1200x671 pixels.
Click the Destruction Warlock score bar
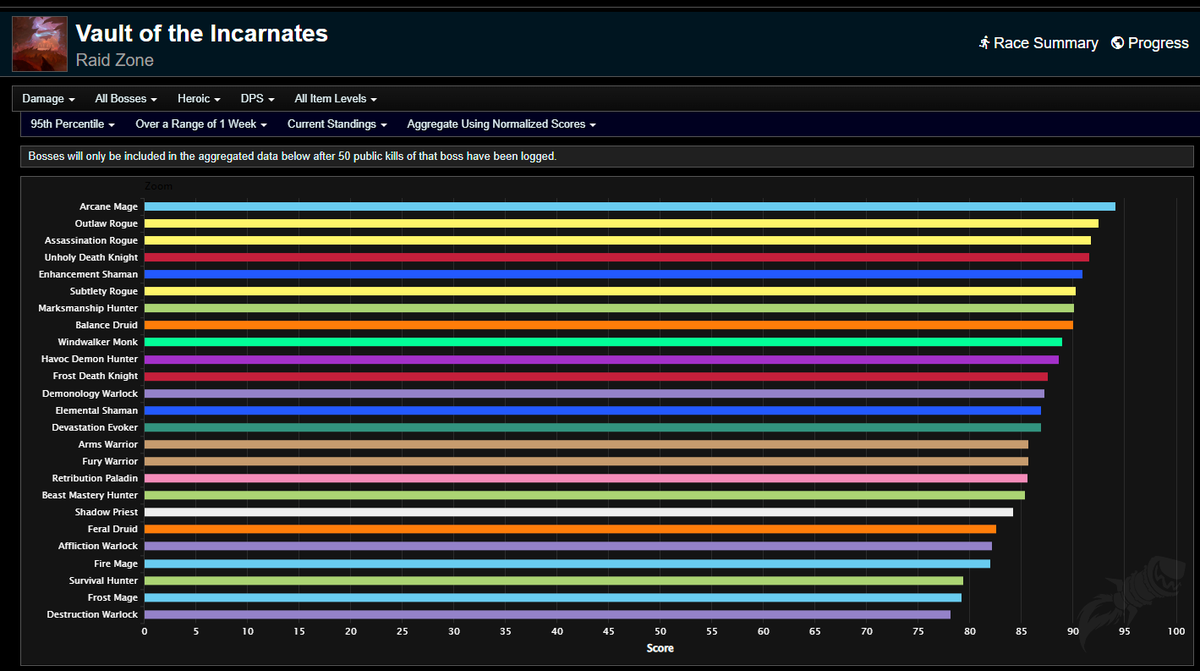point(547,614)
